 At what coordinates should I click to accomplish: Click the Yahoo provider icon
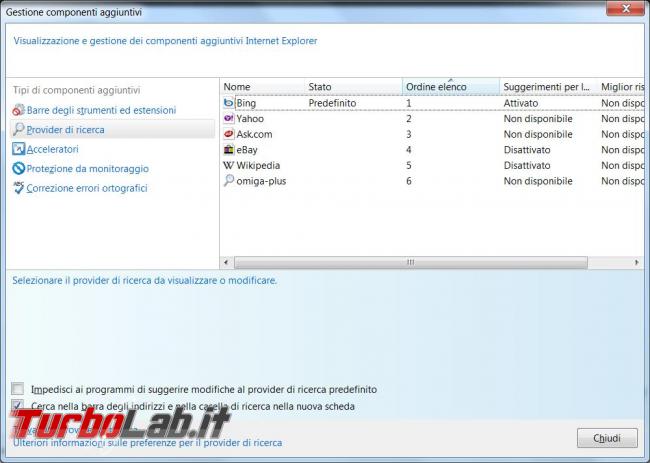coord(228,118)
